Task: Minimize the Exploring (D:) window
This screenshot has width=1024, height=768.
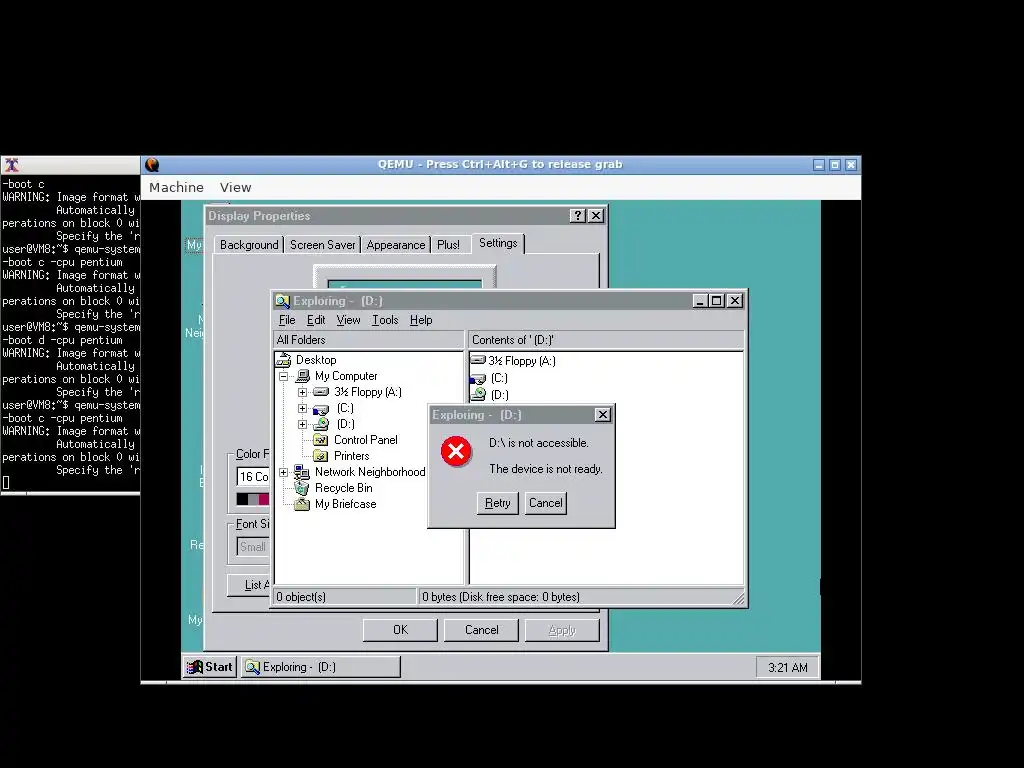Action: tap(700, 300)
